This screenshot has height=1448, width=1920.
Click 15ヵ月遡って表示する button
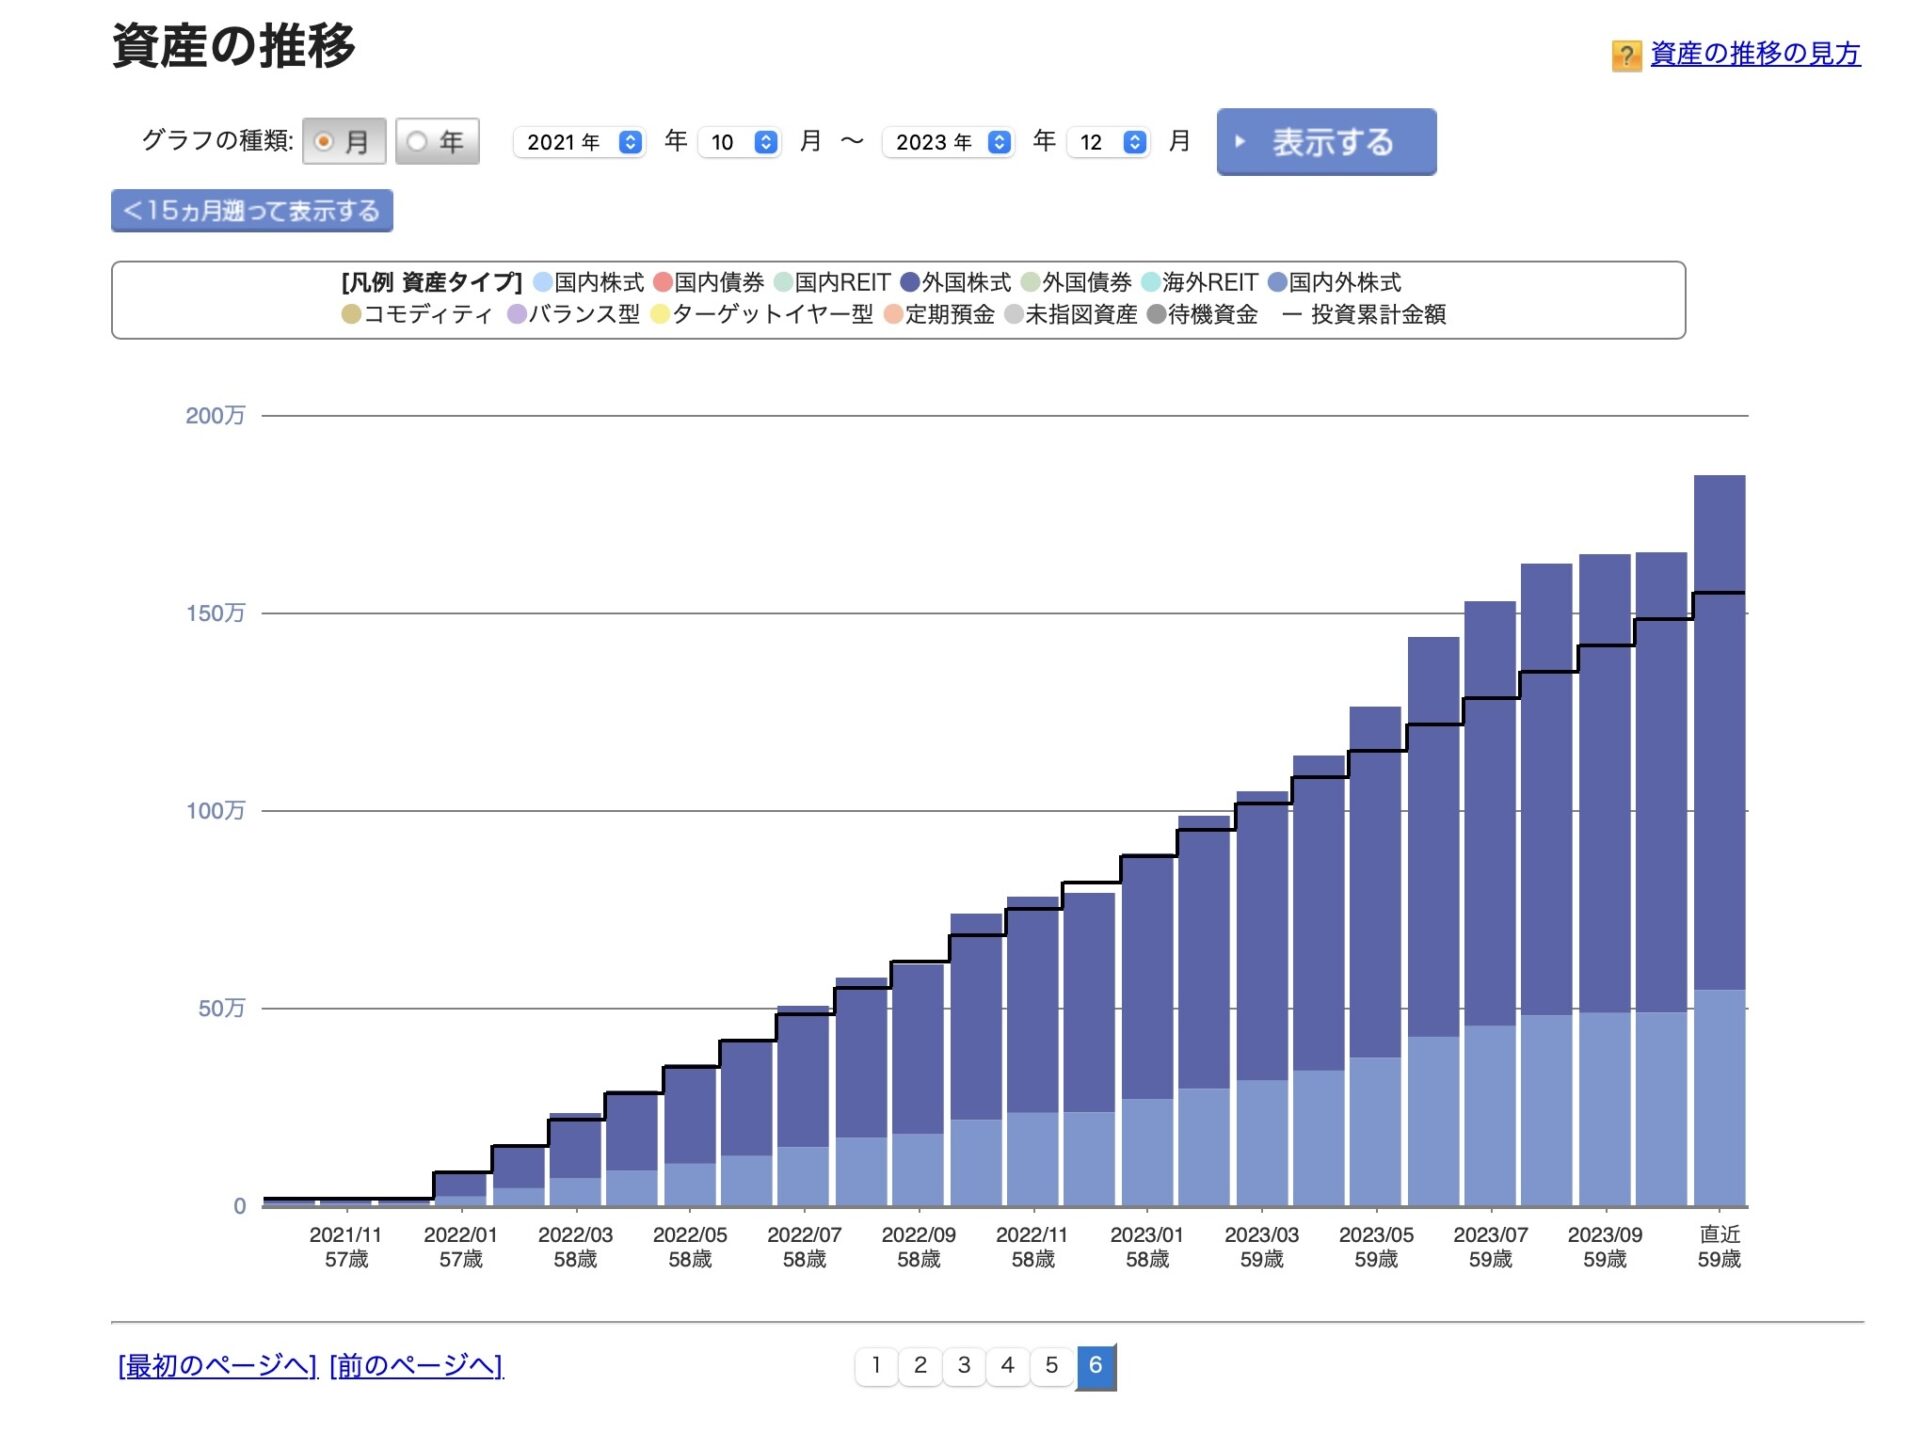252,211
